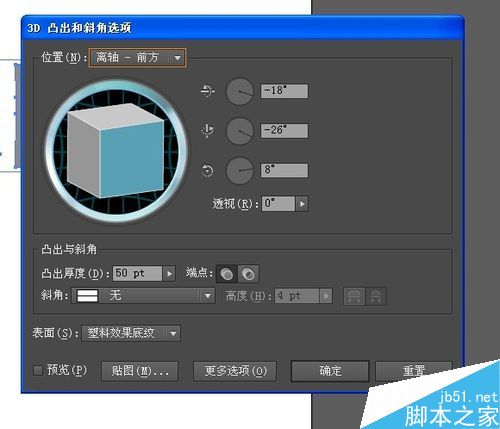Image resolution: width=500 pixels, height=429 pixels.
Task: Click the 8° Z rotation field
Action: 284,170
